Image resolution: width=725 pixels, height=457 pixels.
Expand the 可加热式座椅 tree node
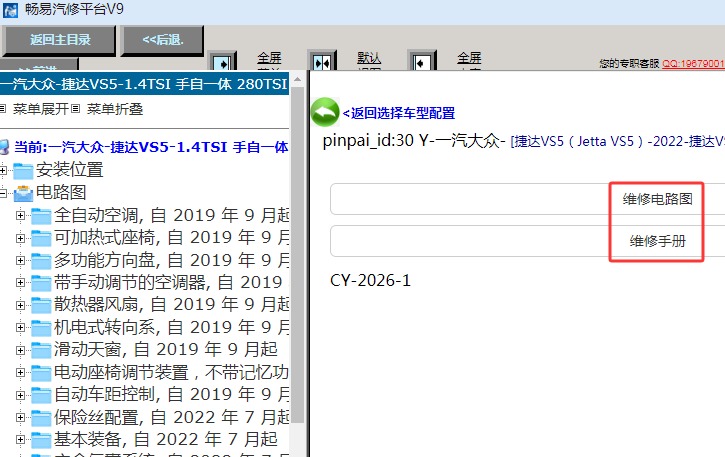pyautogui.click(x=20, y=238)
